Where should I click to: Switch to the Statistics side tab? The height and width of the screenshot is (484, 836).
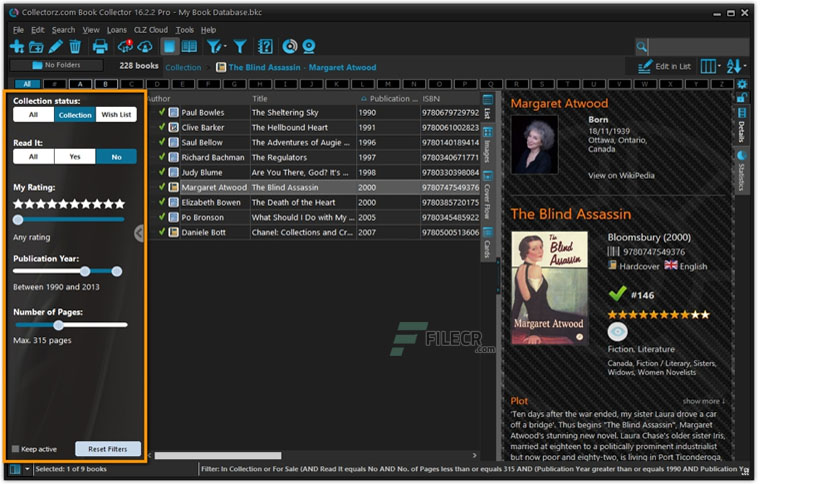click(x=742, y=171)
